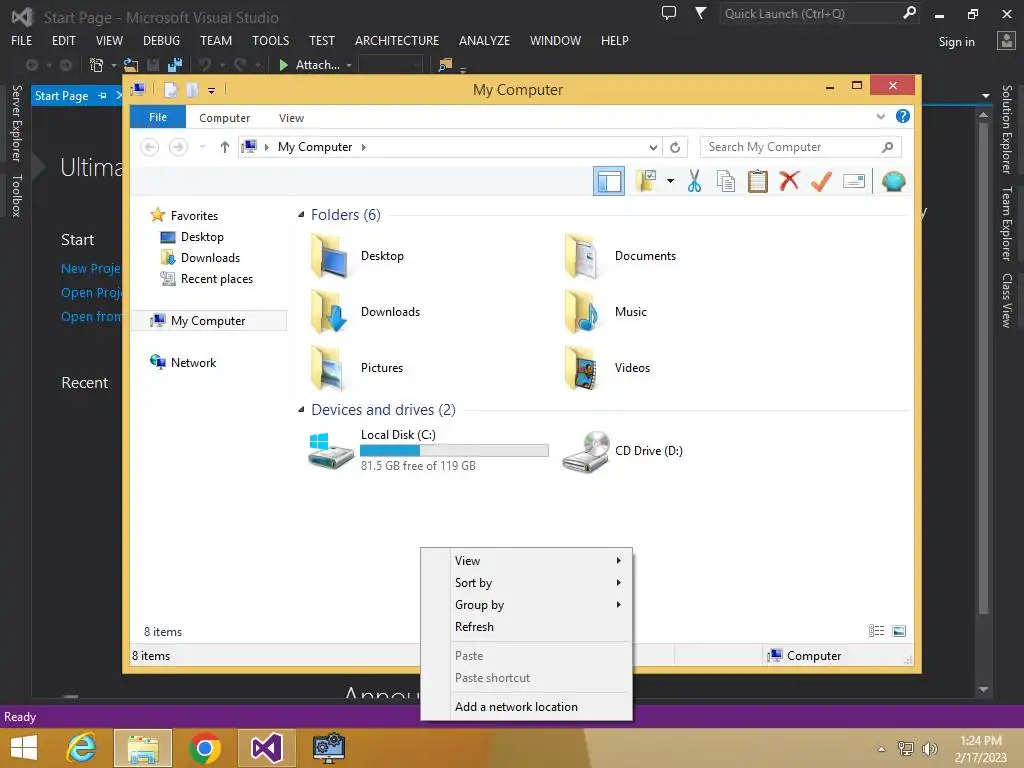The height and width of the screenshot is (768, 1024).
Task: Choose Refresh from the context menu
Action: click(x=526, y=627)
